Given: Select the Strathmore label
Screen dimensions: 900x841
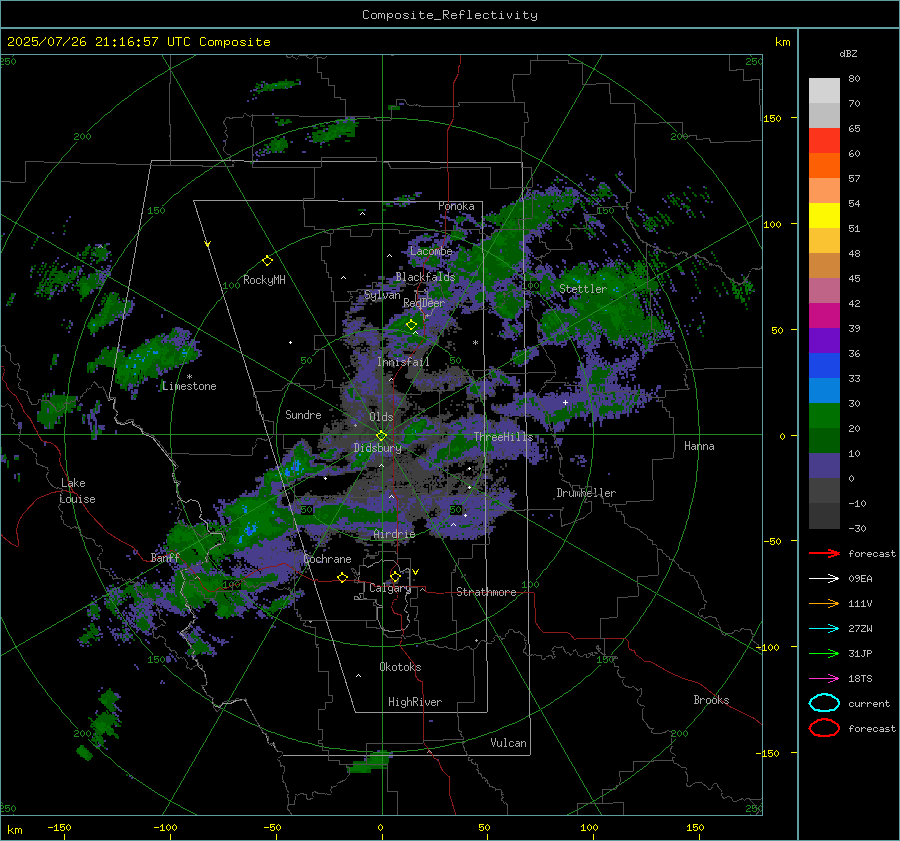Looking at the screenshot, I should click(x=486, y=592).
